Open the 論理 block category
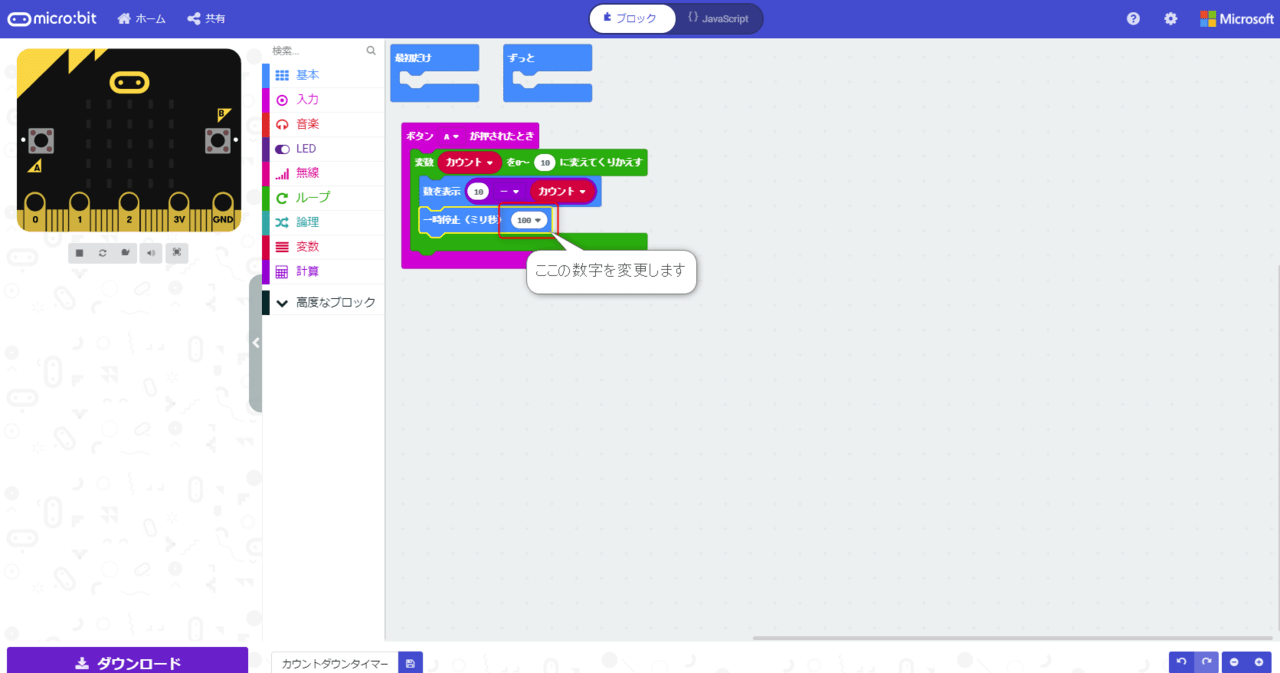Viewport: 1280px width, 673px height. (x=323, y=222)
